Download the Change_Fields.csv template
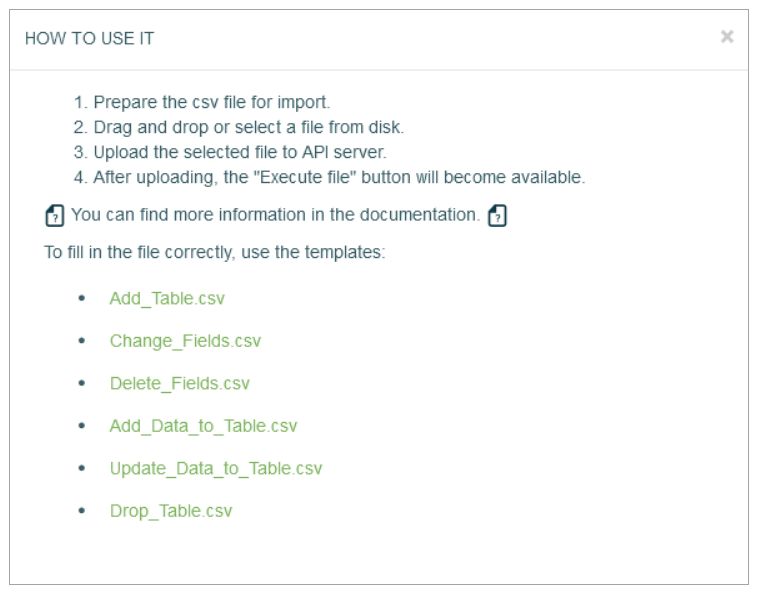This screenshot has height=595, width=759. click(185, 341)
